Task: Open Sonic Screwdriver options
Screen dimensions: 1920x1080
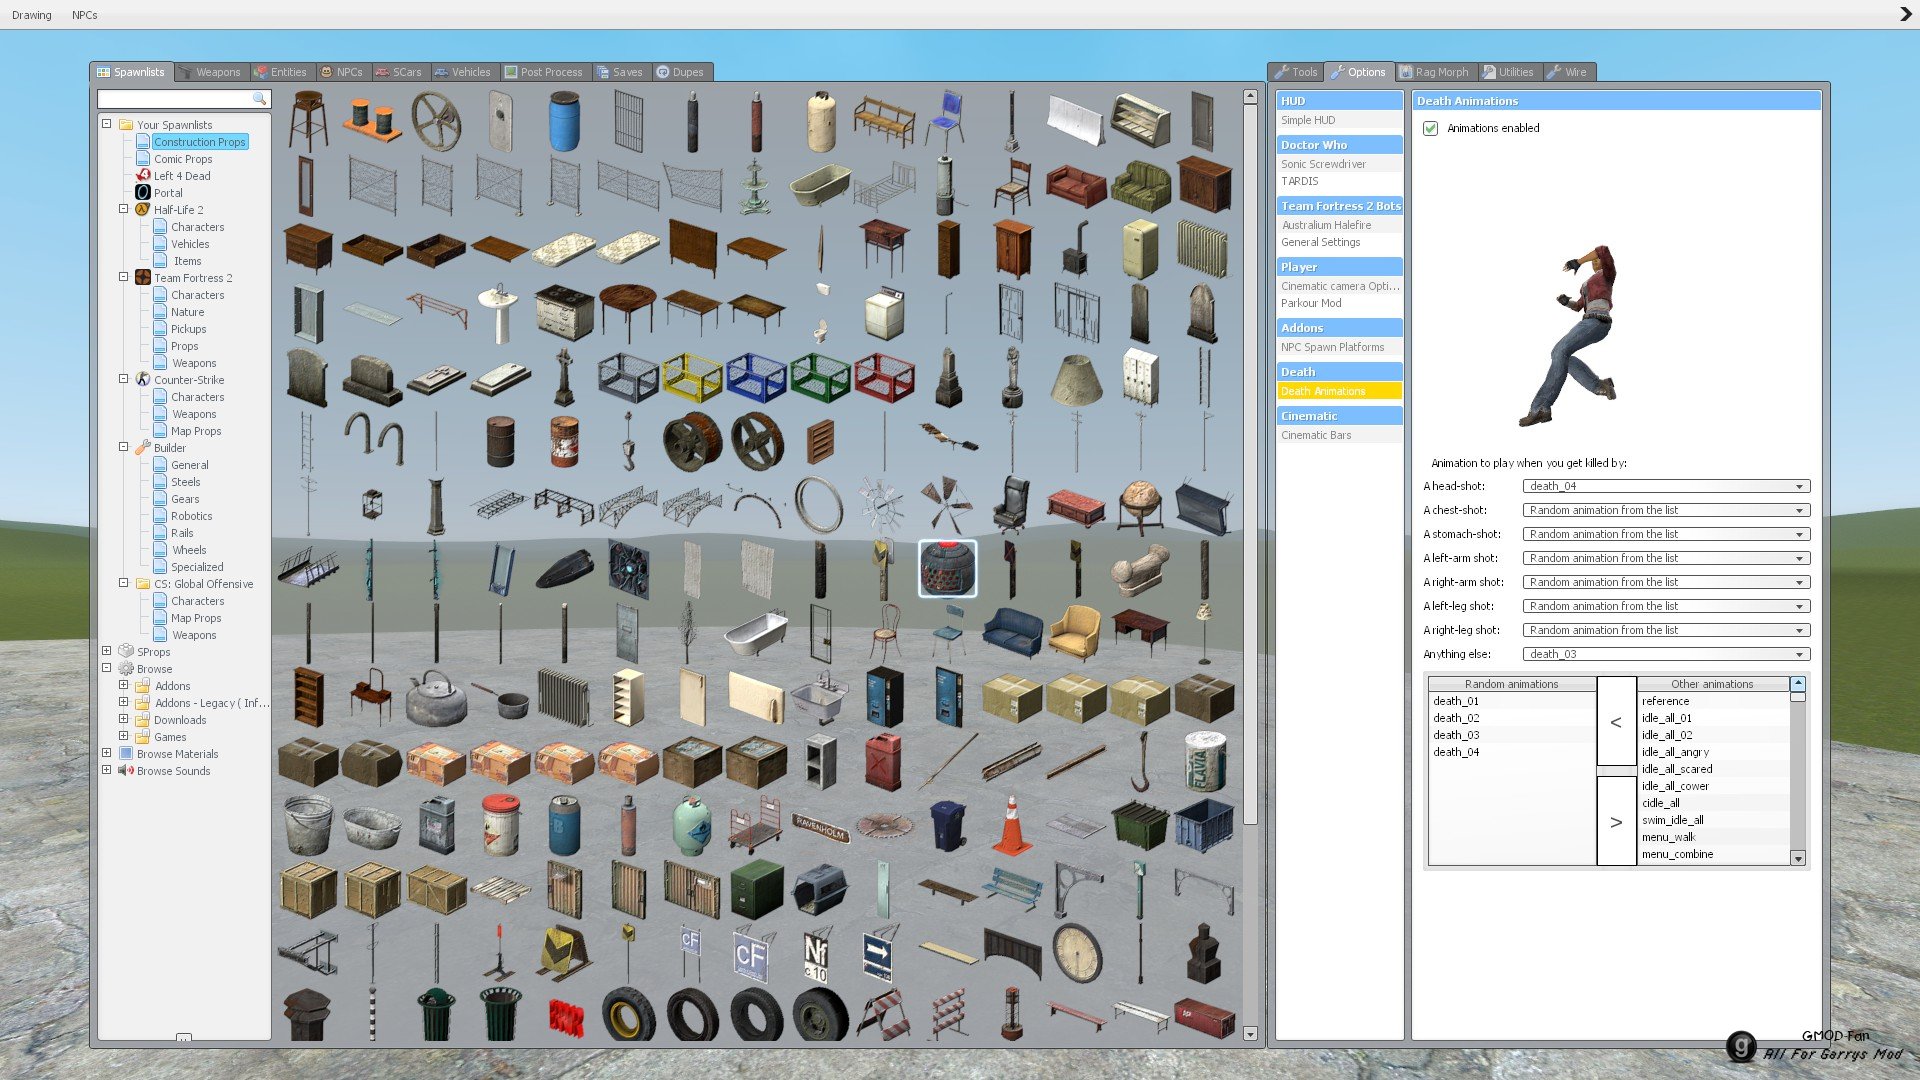Action: click(1339, 164)
